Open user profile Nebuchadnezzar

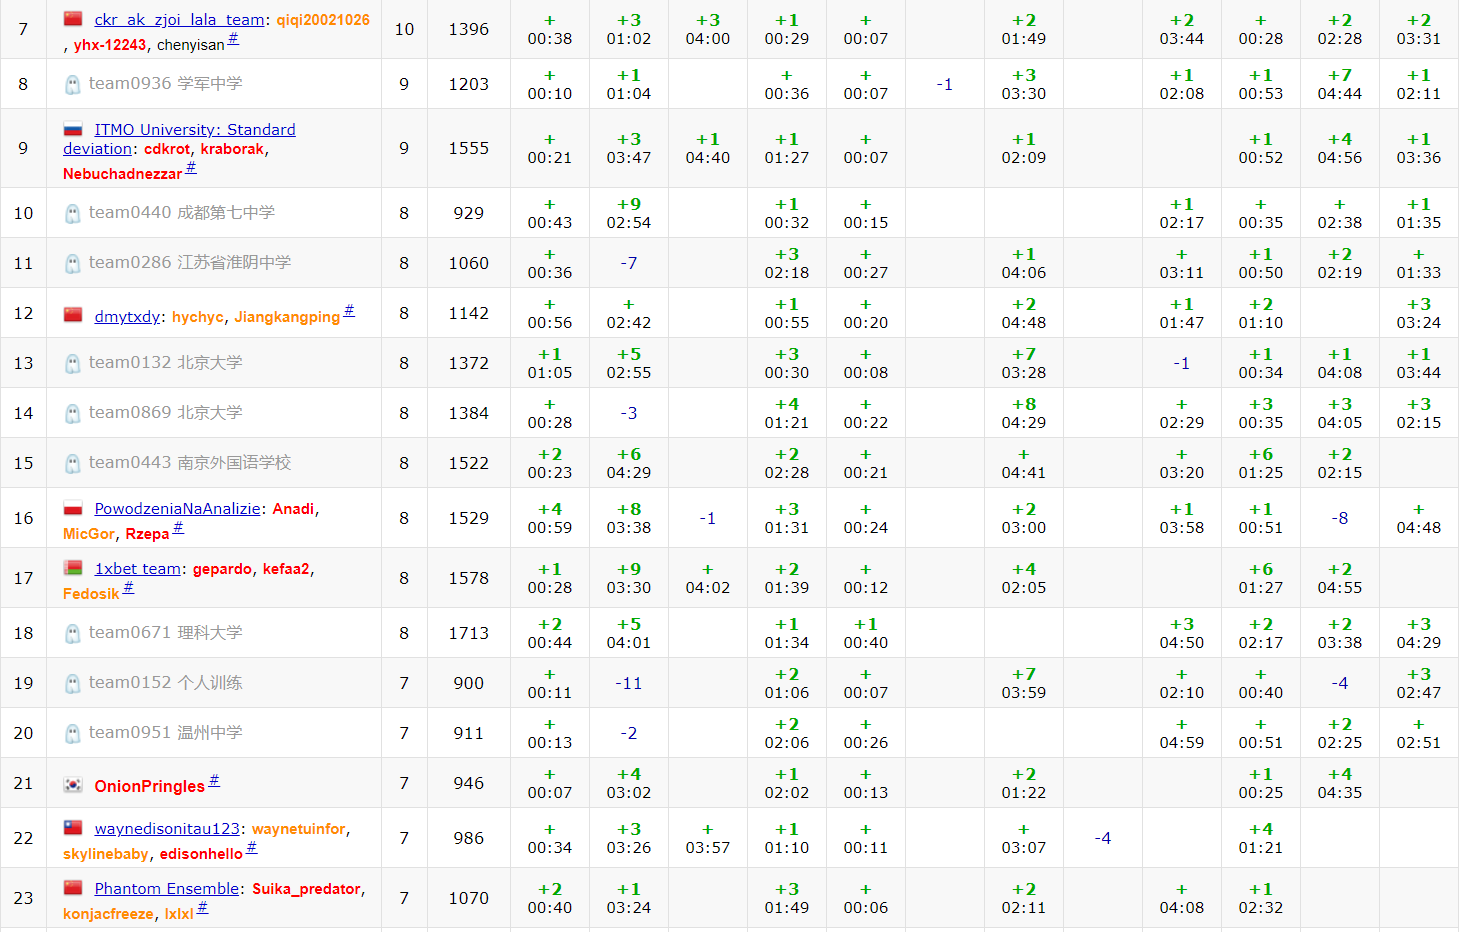(122, 174)
